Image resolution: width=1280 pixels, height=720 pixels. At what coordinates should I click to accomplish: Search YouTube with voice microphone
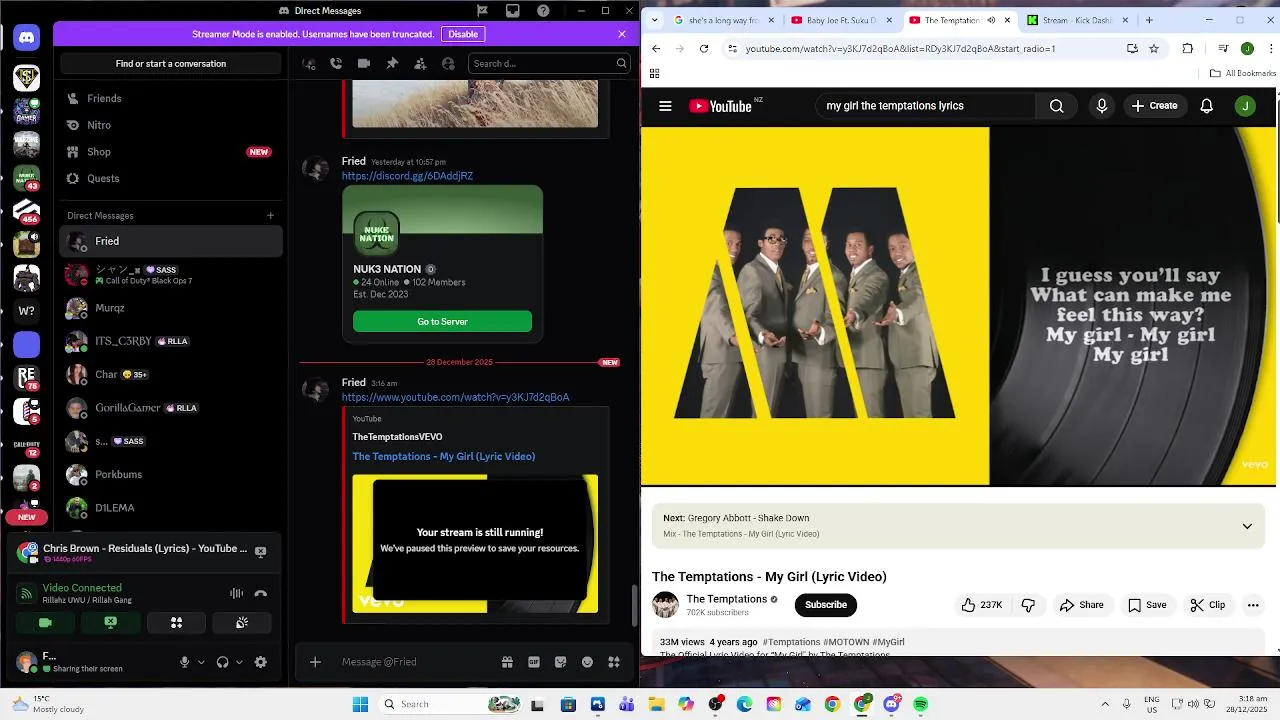pyautogui.click(x=1102, y=106)
